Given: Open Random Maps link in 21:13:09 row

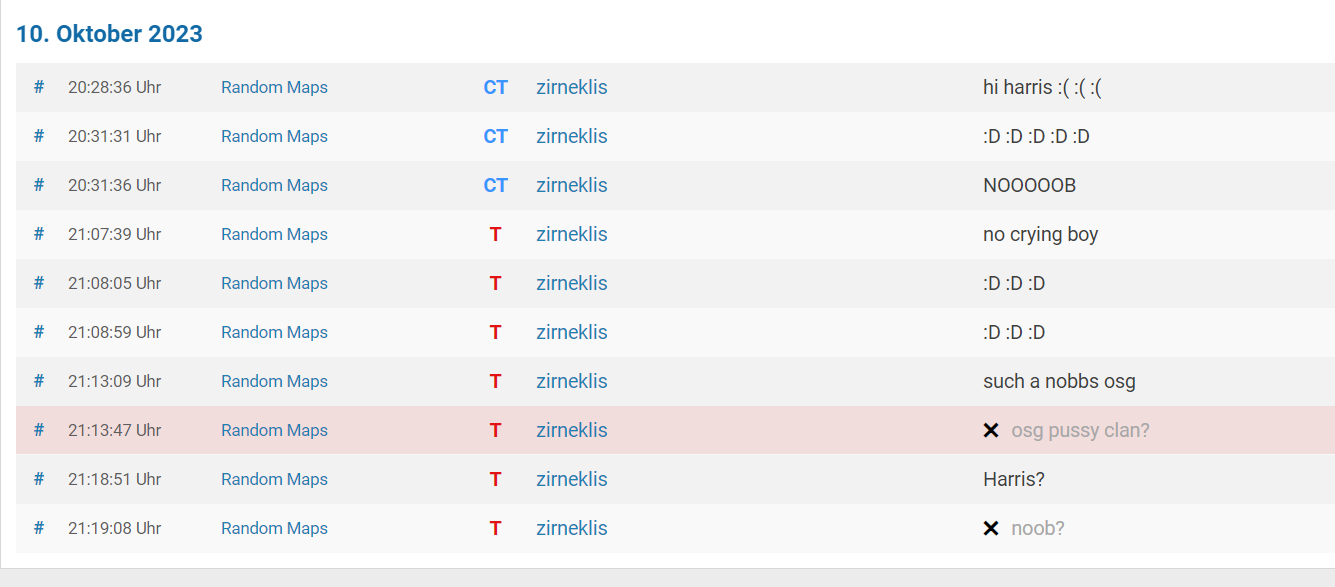Looking at the screenshot, I should 274,381.
